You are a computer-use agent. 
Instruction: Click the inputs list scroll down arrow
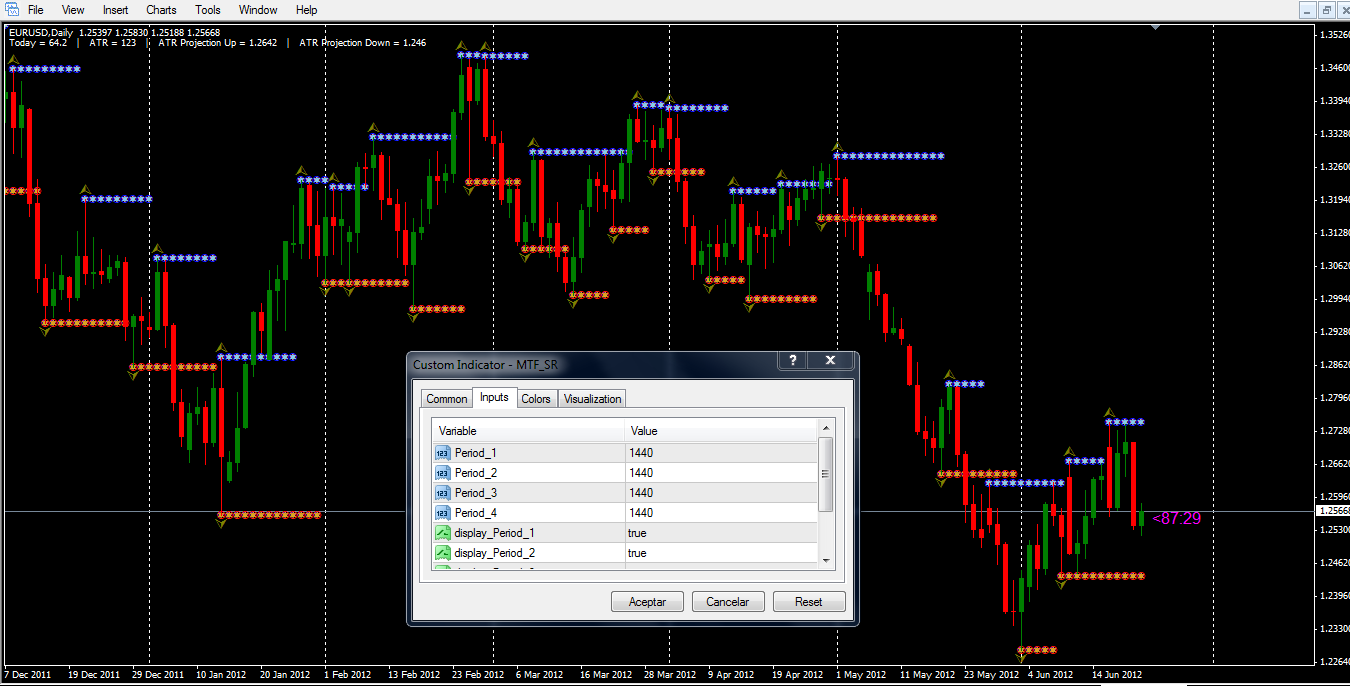[x=826, y=561]
